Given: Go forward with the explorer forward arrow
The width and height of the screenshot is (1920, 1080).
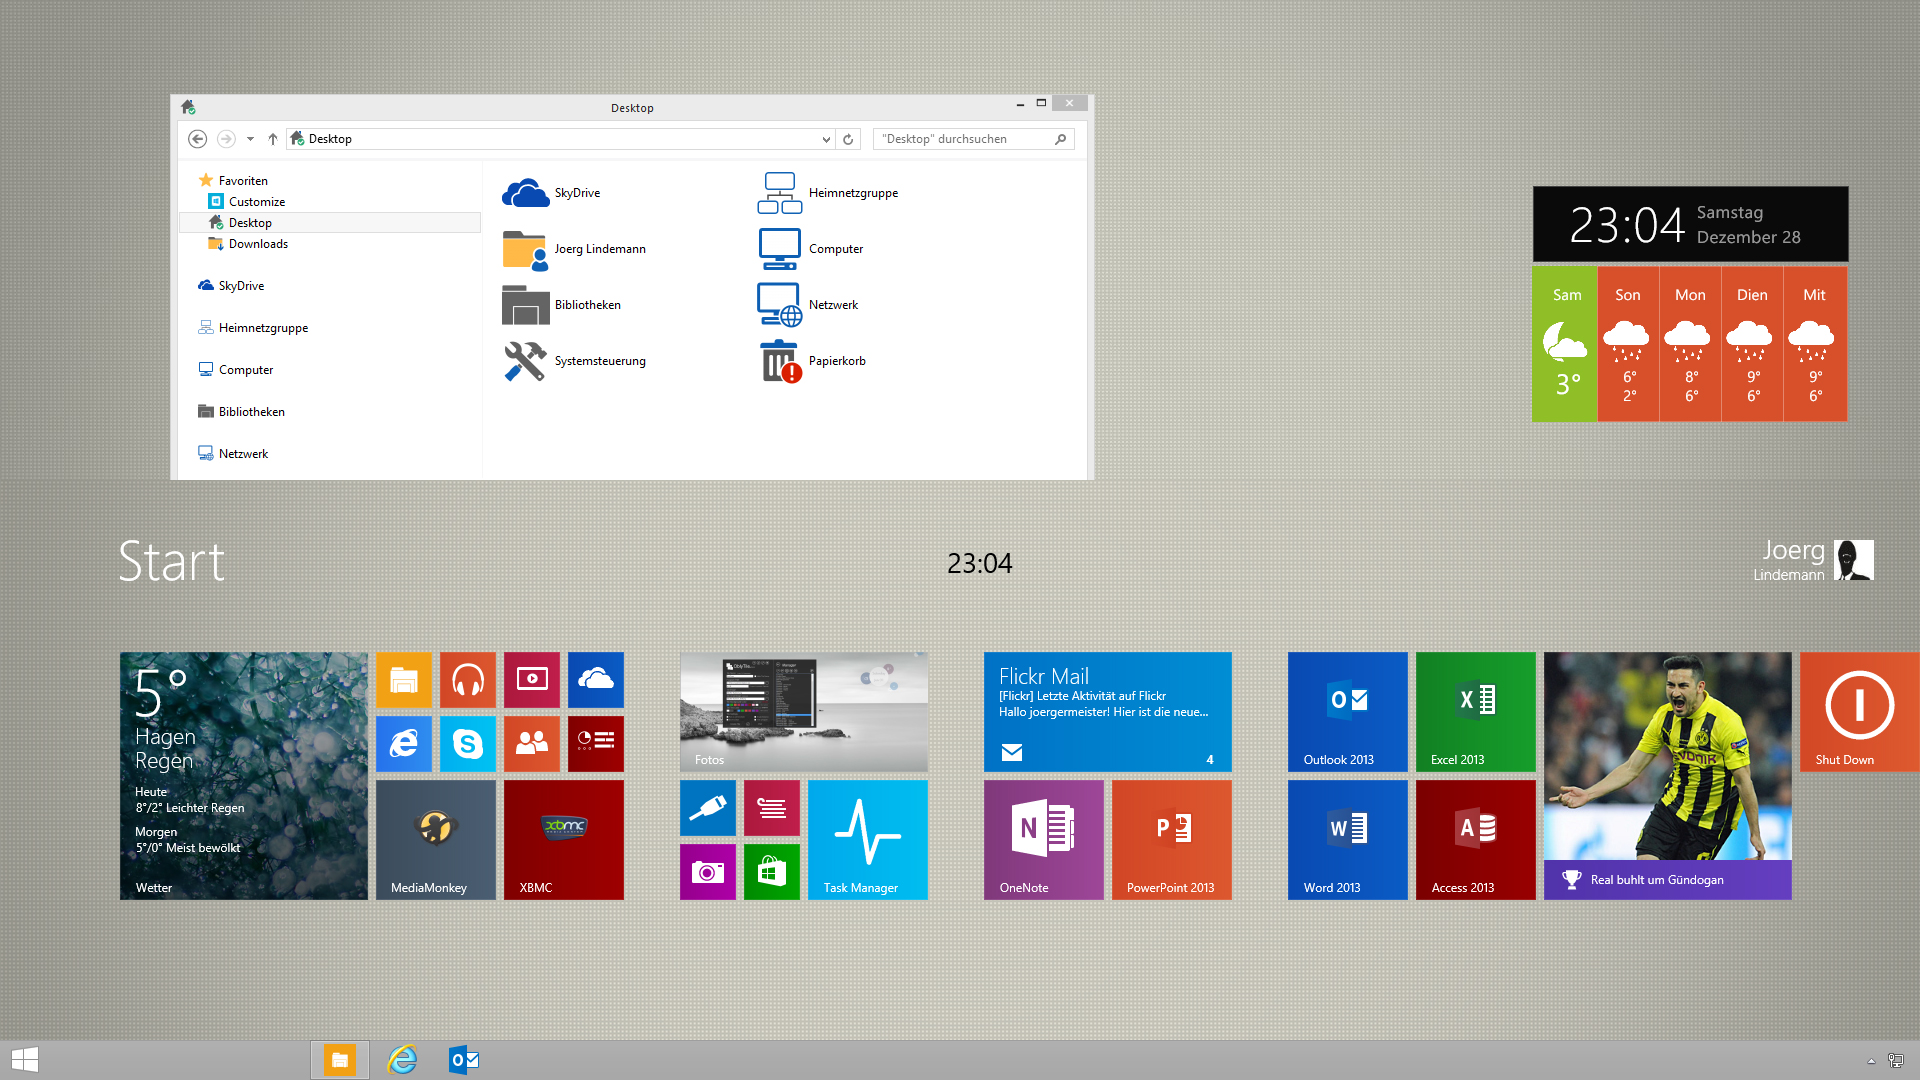Looking at the screenshot, I should (x=226, y=139).
